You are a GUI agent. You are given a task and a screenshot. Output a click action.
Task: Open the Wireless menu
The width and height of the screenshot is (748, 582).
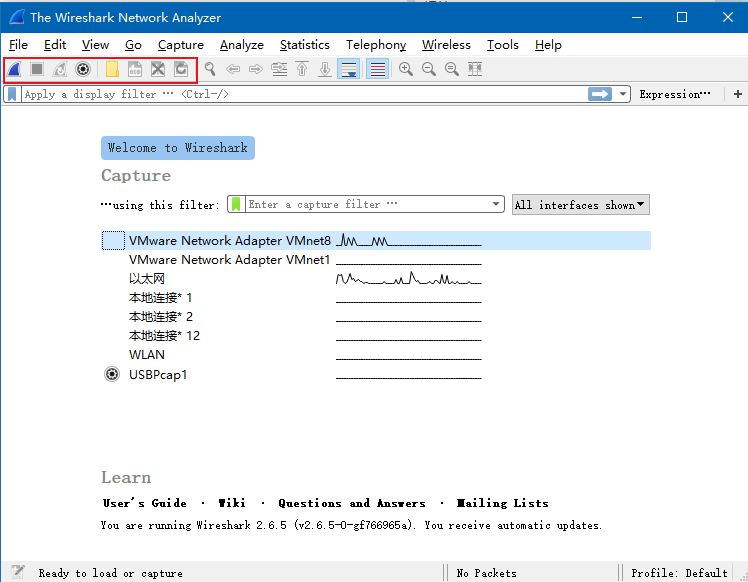[446, 45]
